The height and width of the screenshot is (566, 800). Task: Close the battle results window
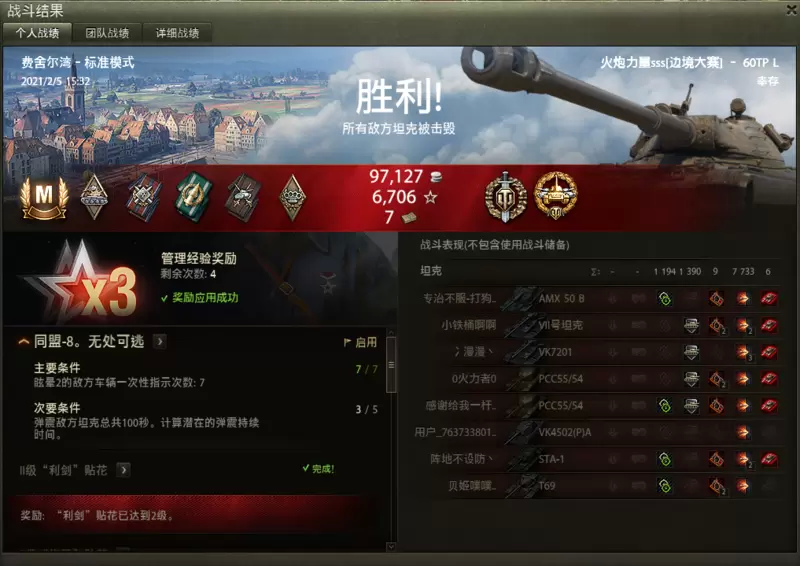[792, 9]
